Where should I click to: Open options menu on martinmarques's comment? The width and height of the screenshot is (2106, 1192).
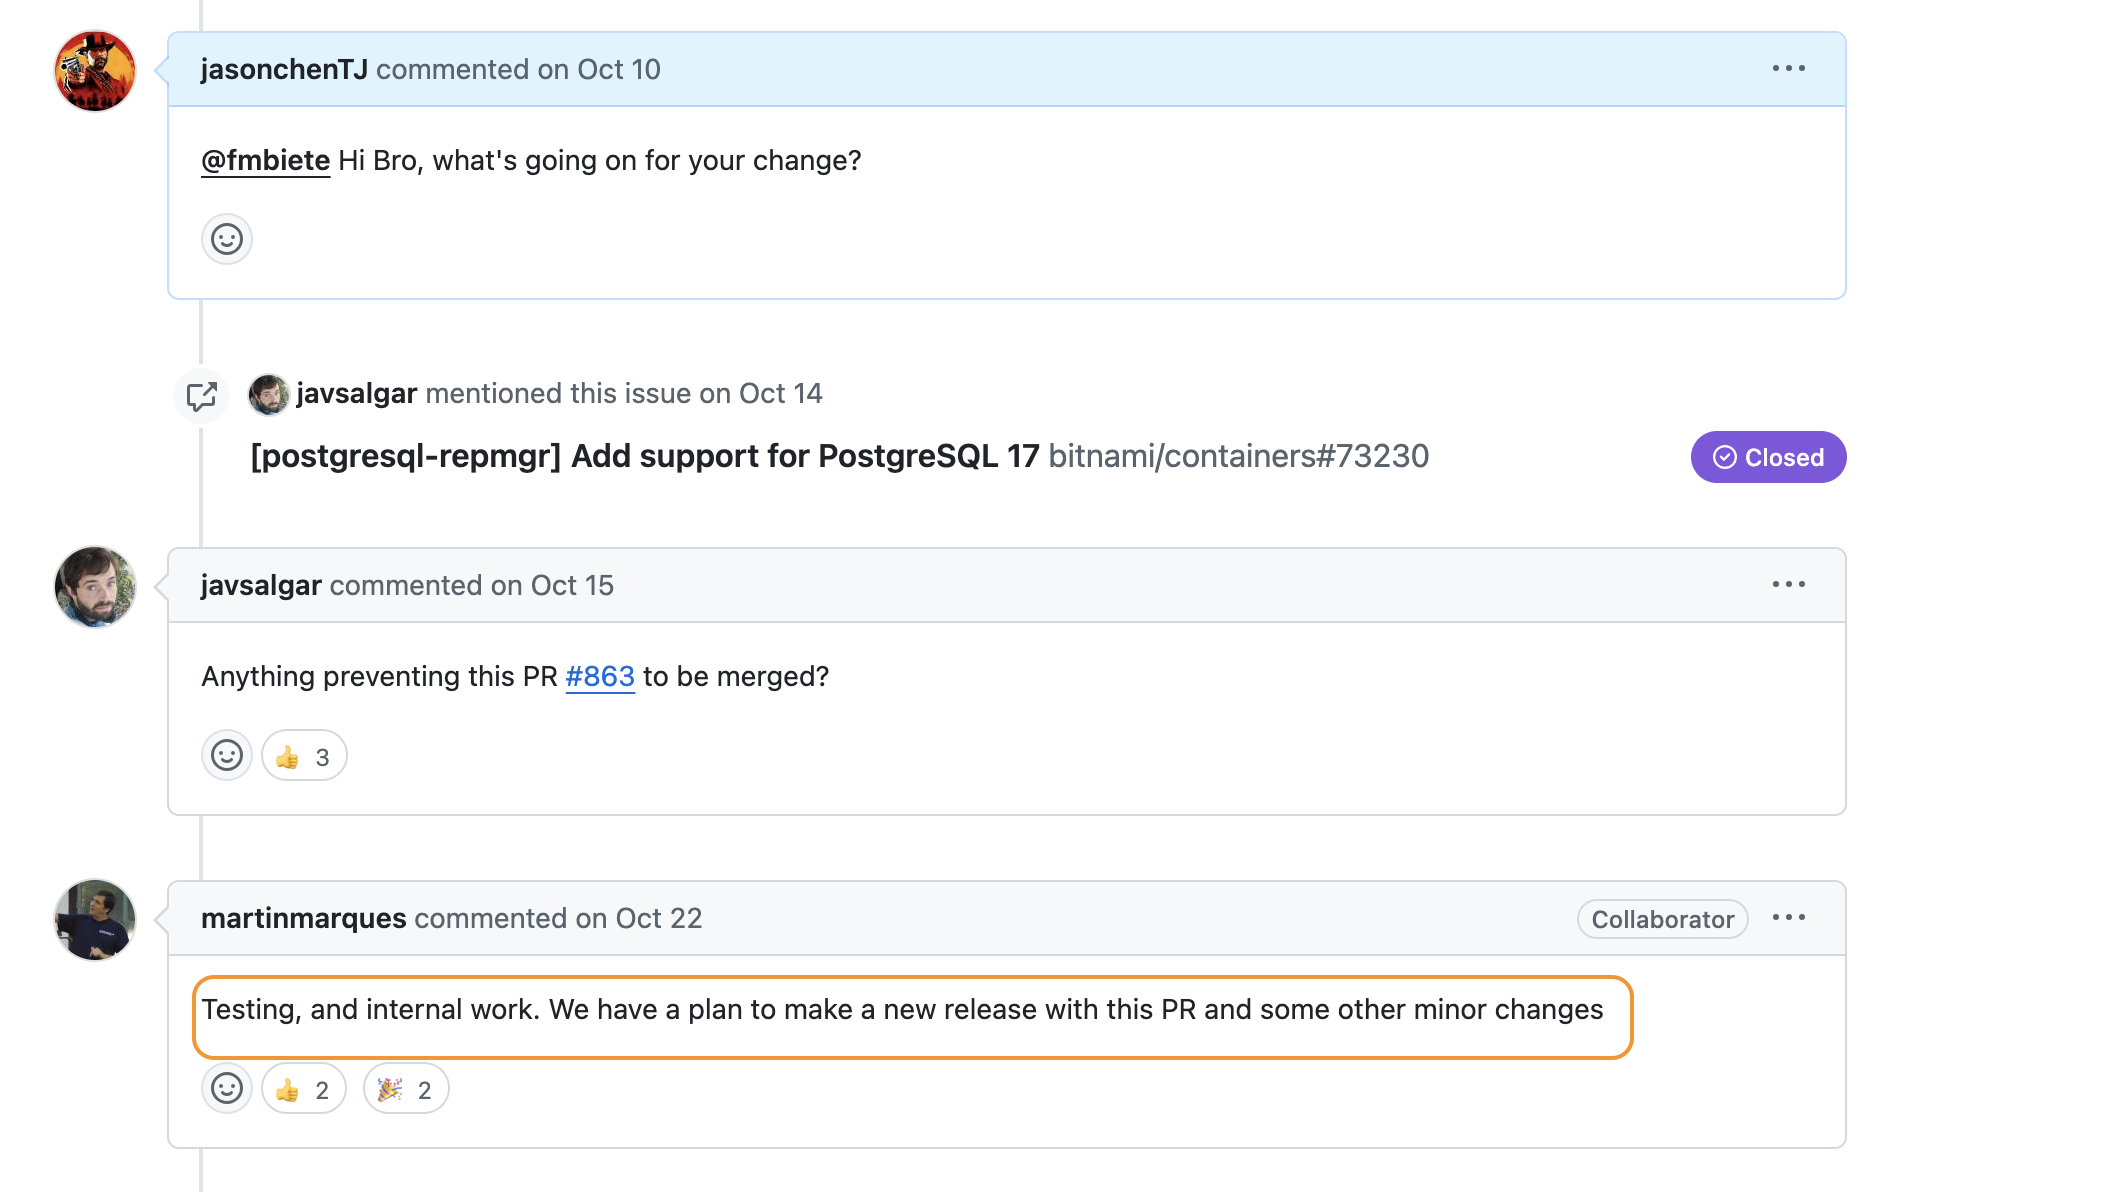coord(1788,918)
